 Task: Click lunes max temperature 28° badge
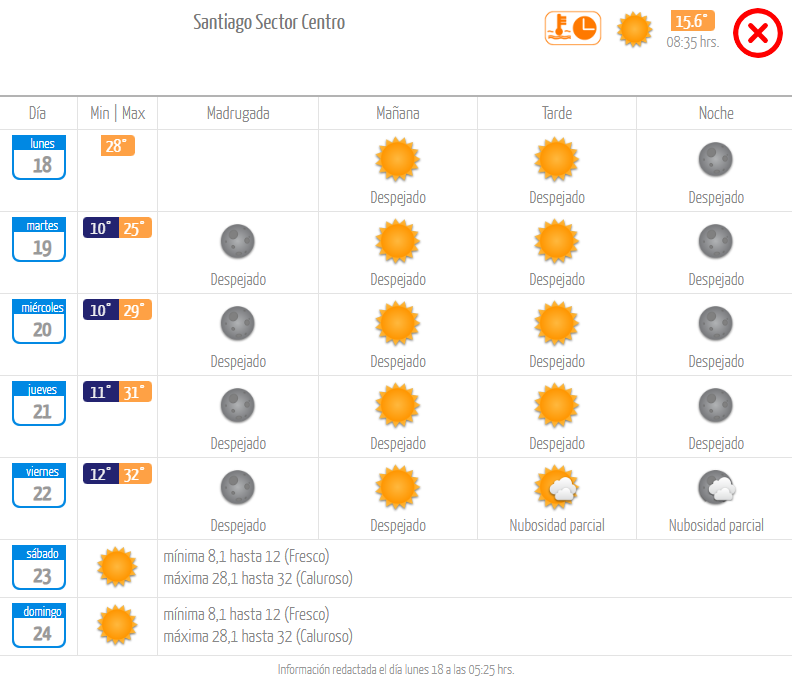point(118,146)
